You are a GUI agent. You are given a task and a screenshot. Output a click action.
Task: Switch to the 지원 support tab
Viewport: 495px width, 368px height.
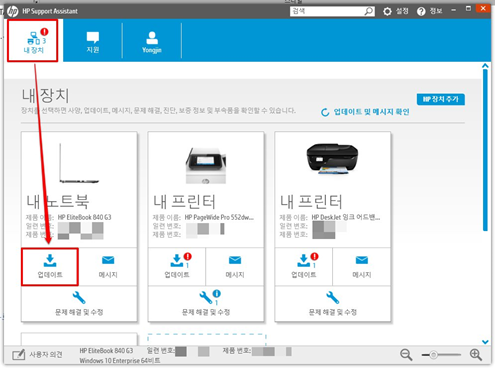point(93,41)
